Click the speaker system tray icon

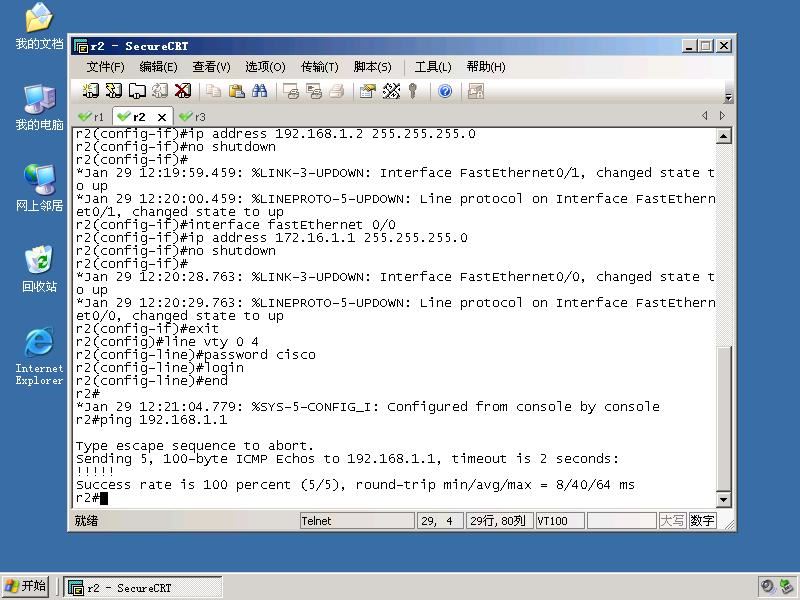tap(767, 587)
